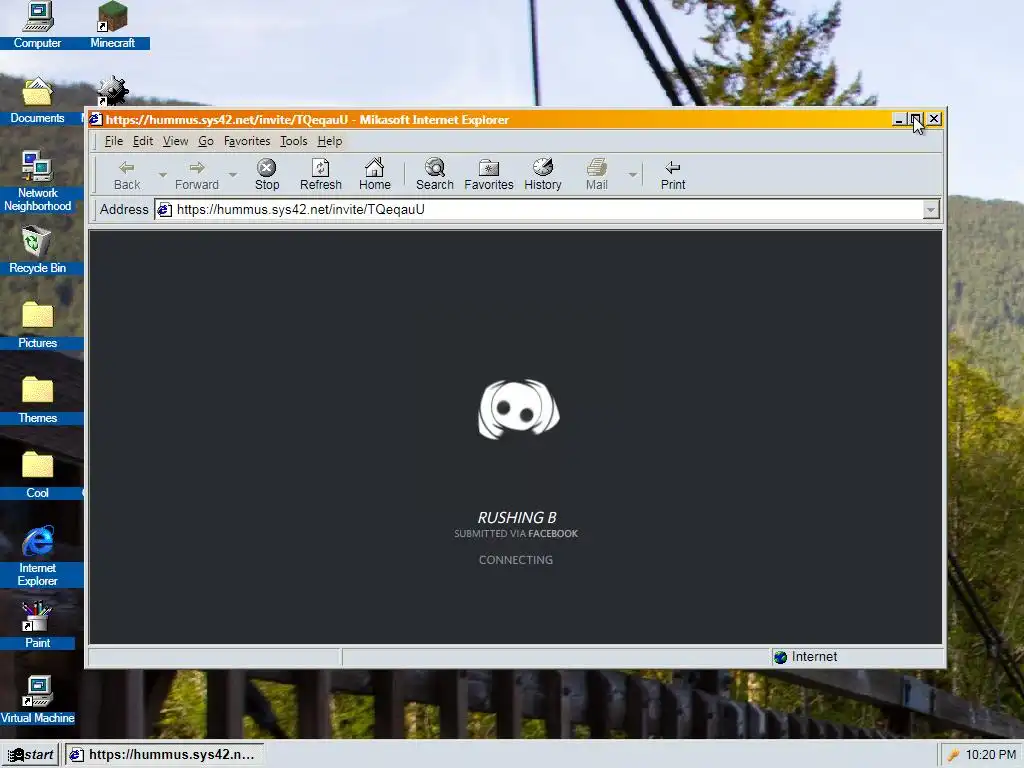Select the Pictures folder icon
Screen dimensions: 1024x768
point(37,325)
